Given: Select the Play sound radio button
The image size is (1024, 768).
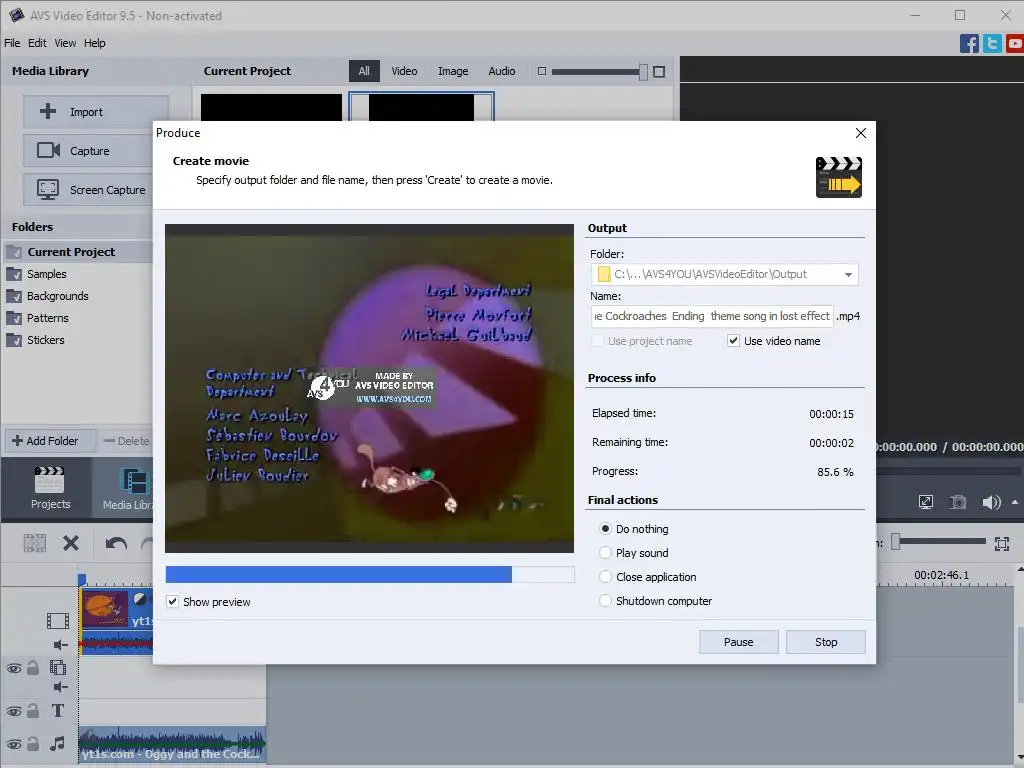Looking at the screenshot, I should [605, 552].
